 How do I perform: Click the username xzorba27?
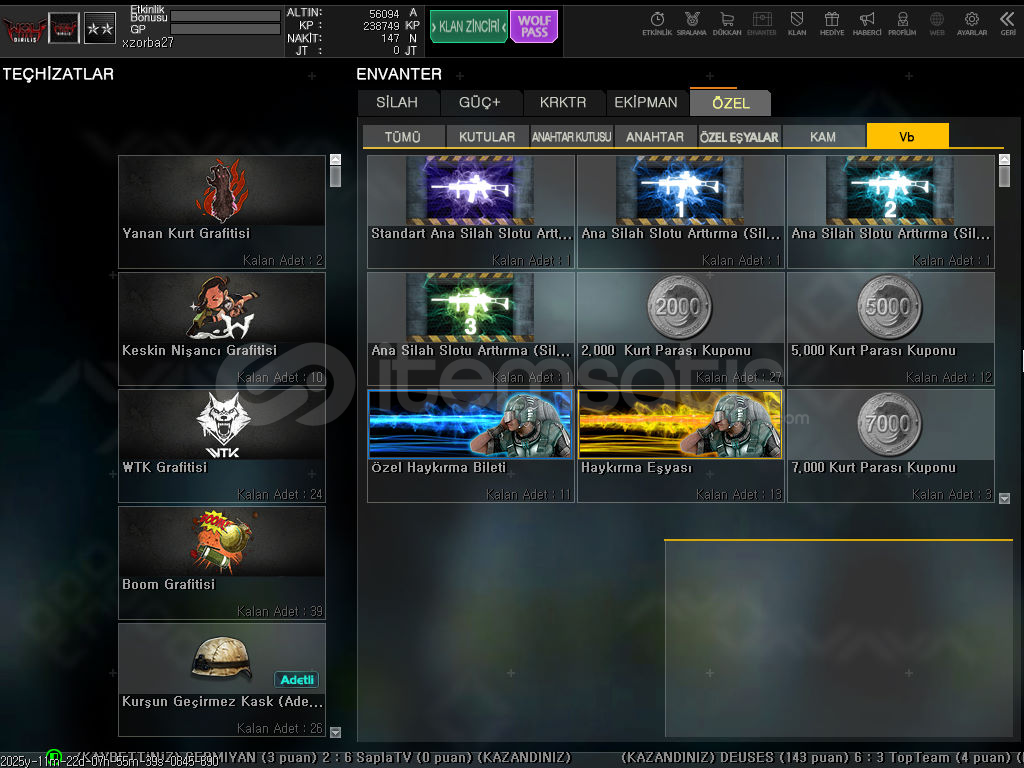click(x=148, y=43)
